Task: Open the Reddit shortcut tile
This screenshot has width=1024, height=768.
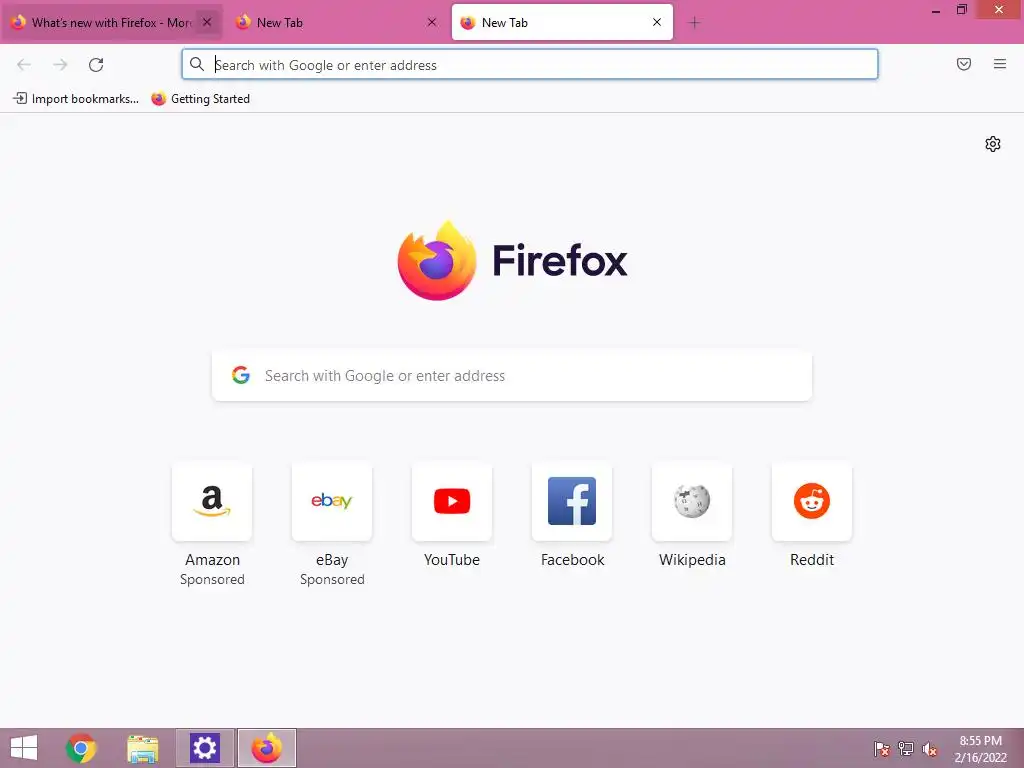Action: coord(812,501)
